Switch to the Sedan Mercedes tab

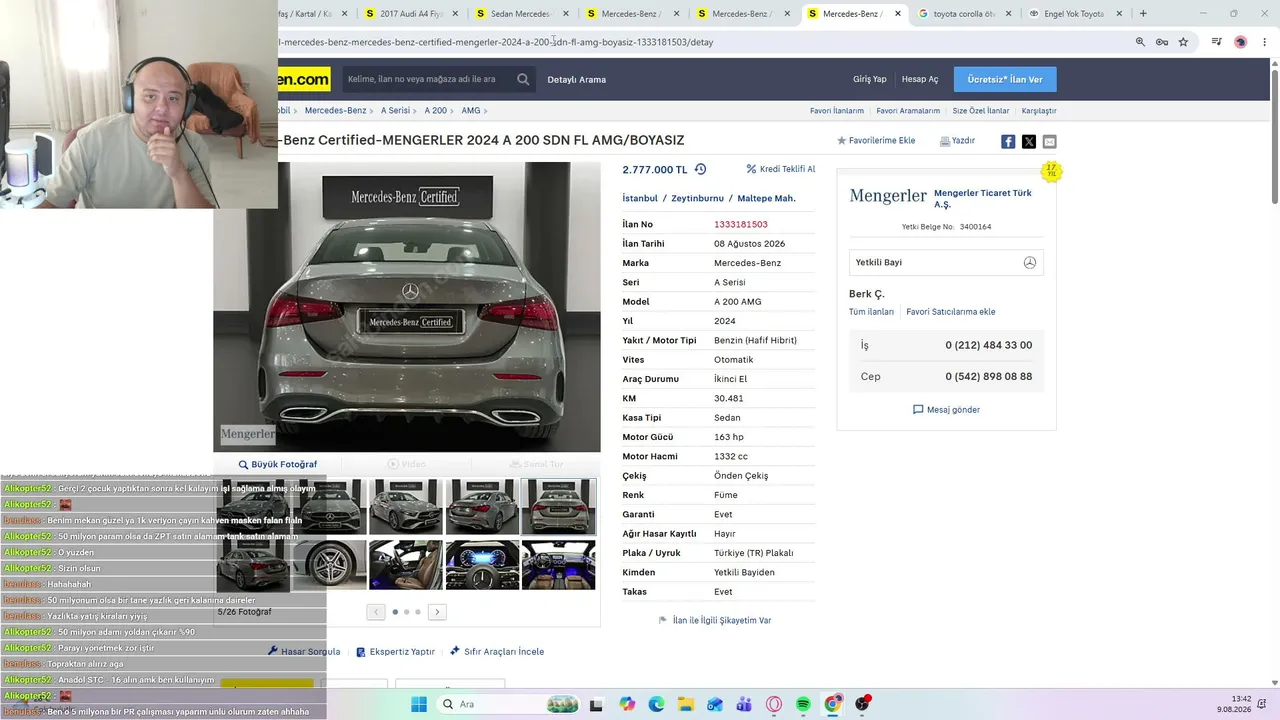(x=521, y=14)
